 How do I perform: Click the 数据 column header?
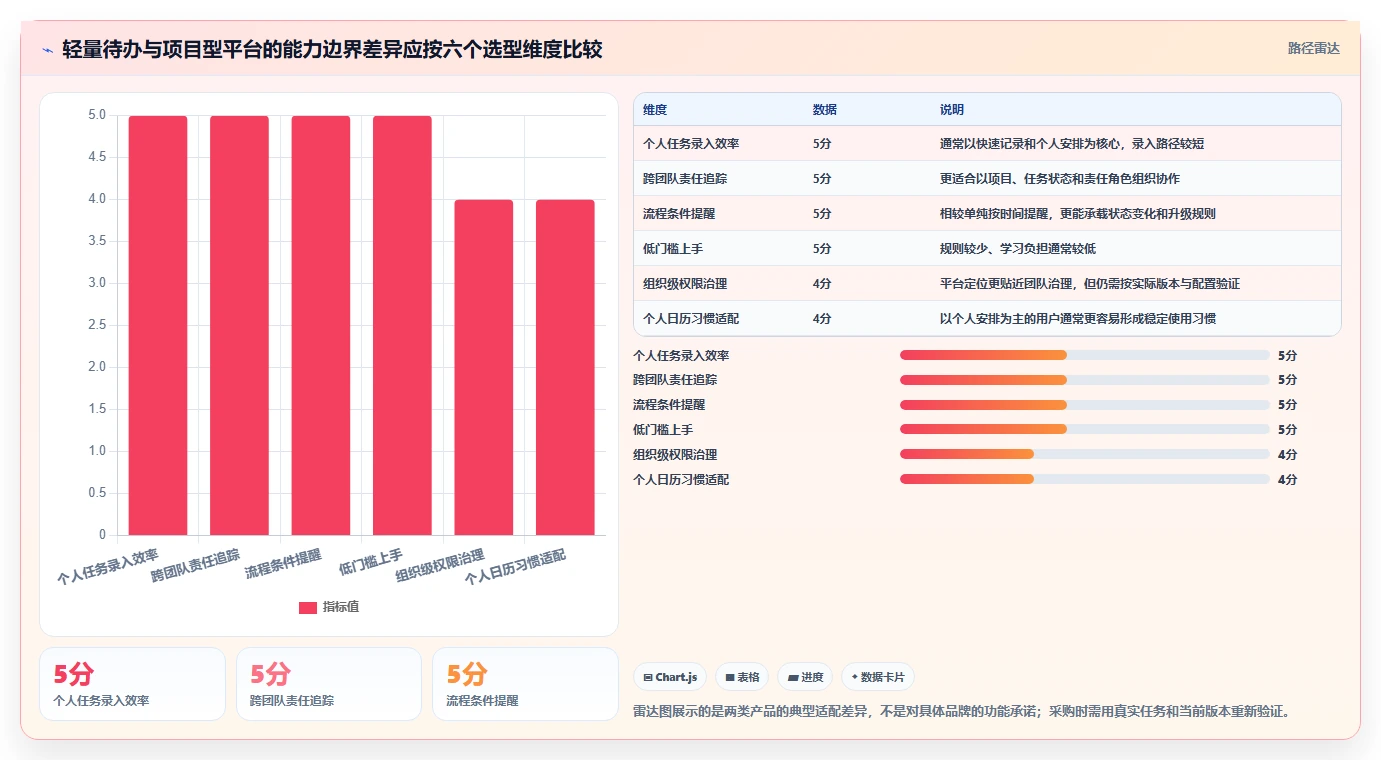(x=825, y=109)
